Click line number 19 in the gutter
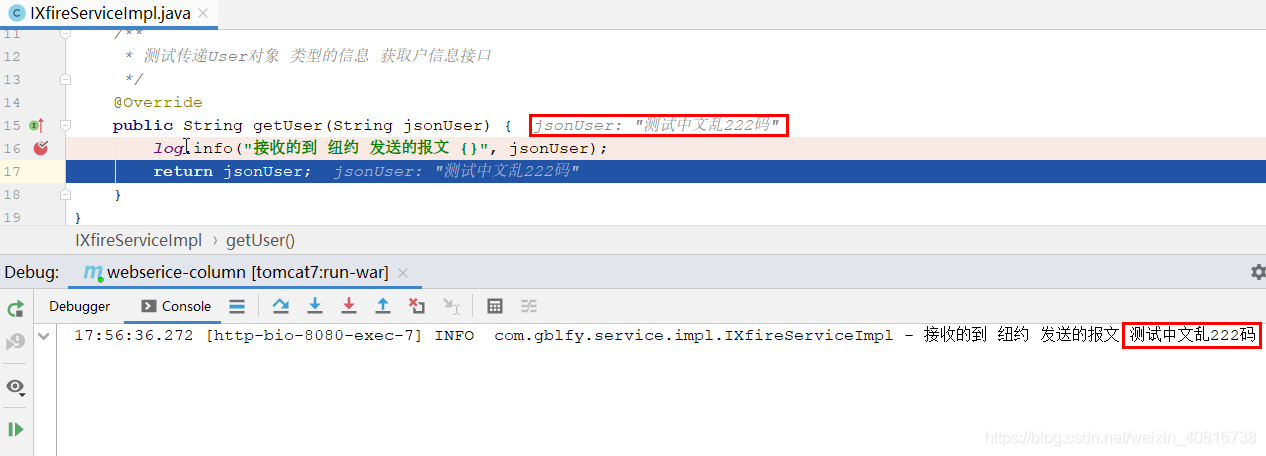The width and height of the screenshot is (1266, 456). 12,217
